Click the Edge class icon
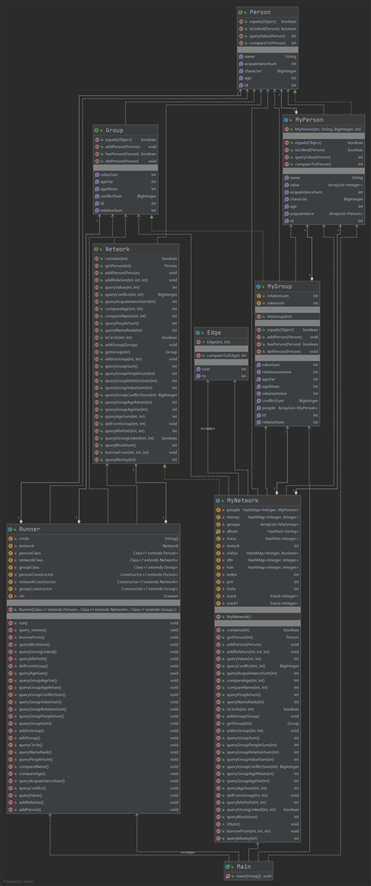The image size is (371, 886). [199, 332]
